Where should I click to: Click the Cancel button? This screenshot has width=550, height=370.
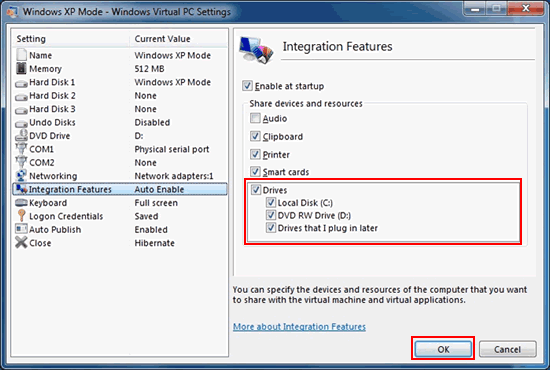click(x=507, y=349)
